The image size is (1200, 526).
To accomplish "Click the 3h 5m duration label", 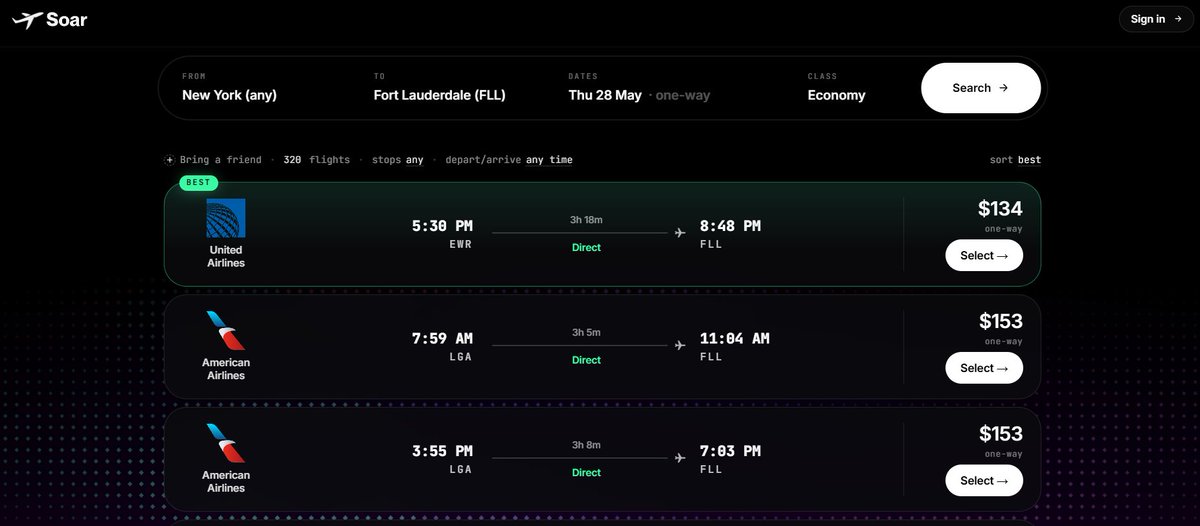I will pos(586,332).
